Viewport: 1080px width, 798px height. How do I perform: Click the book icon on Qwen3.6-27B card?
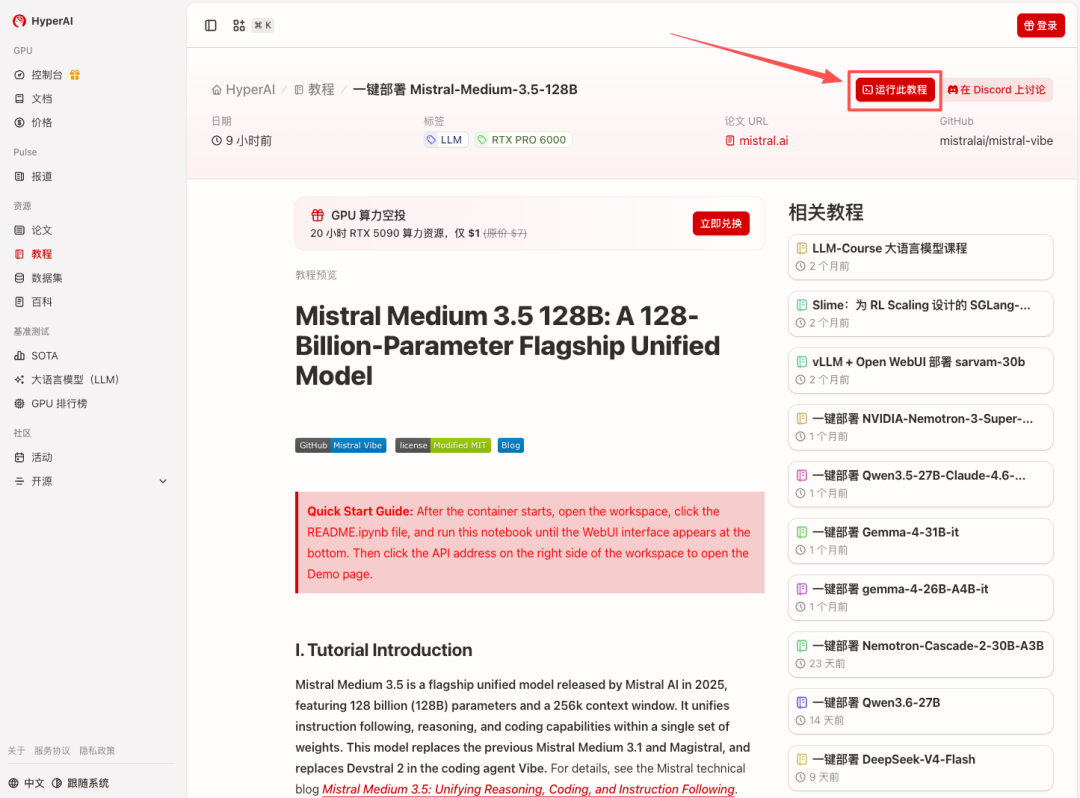click(x=802, y=703)
